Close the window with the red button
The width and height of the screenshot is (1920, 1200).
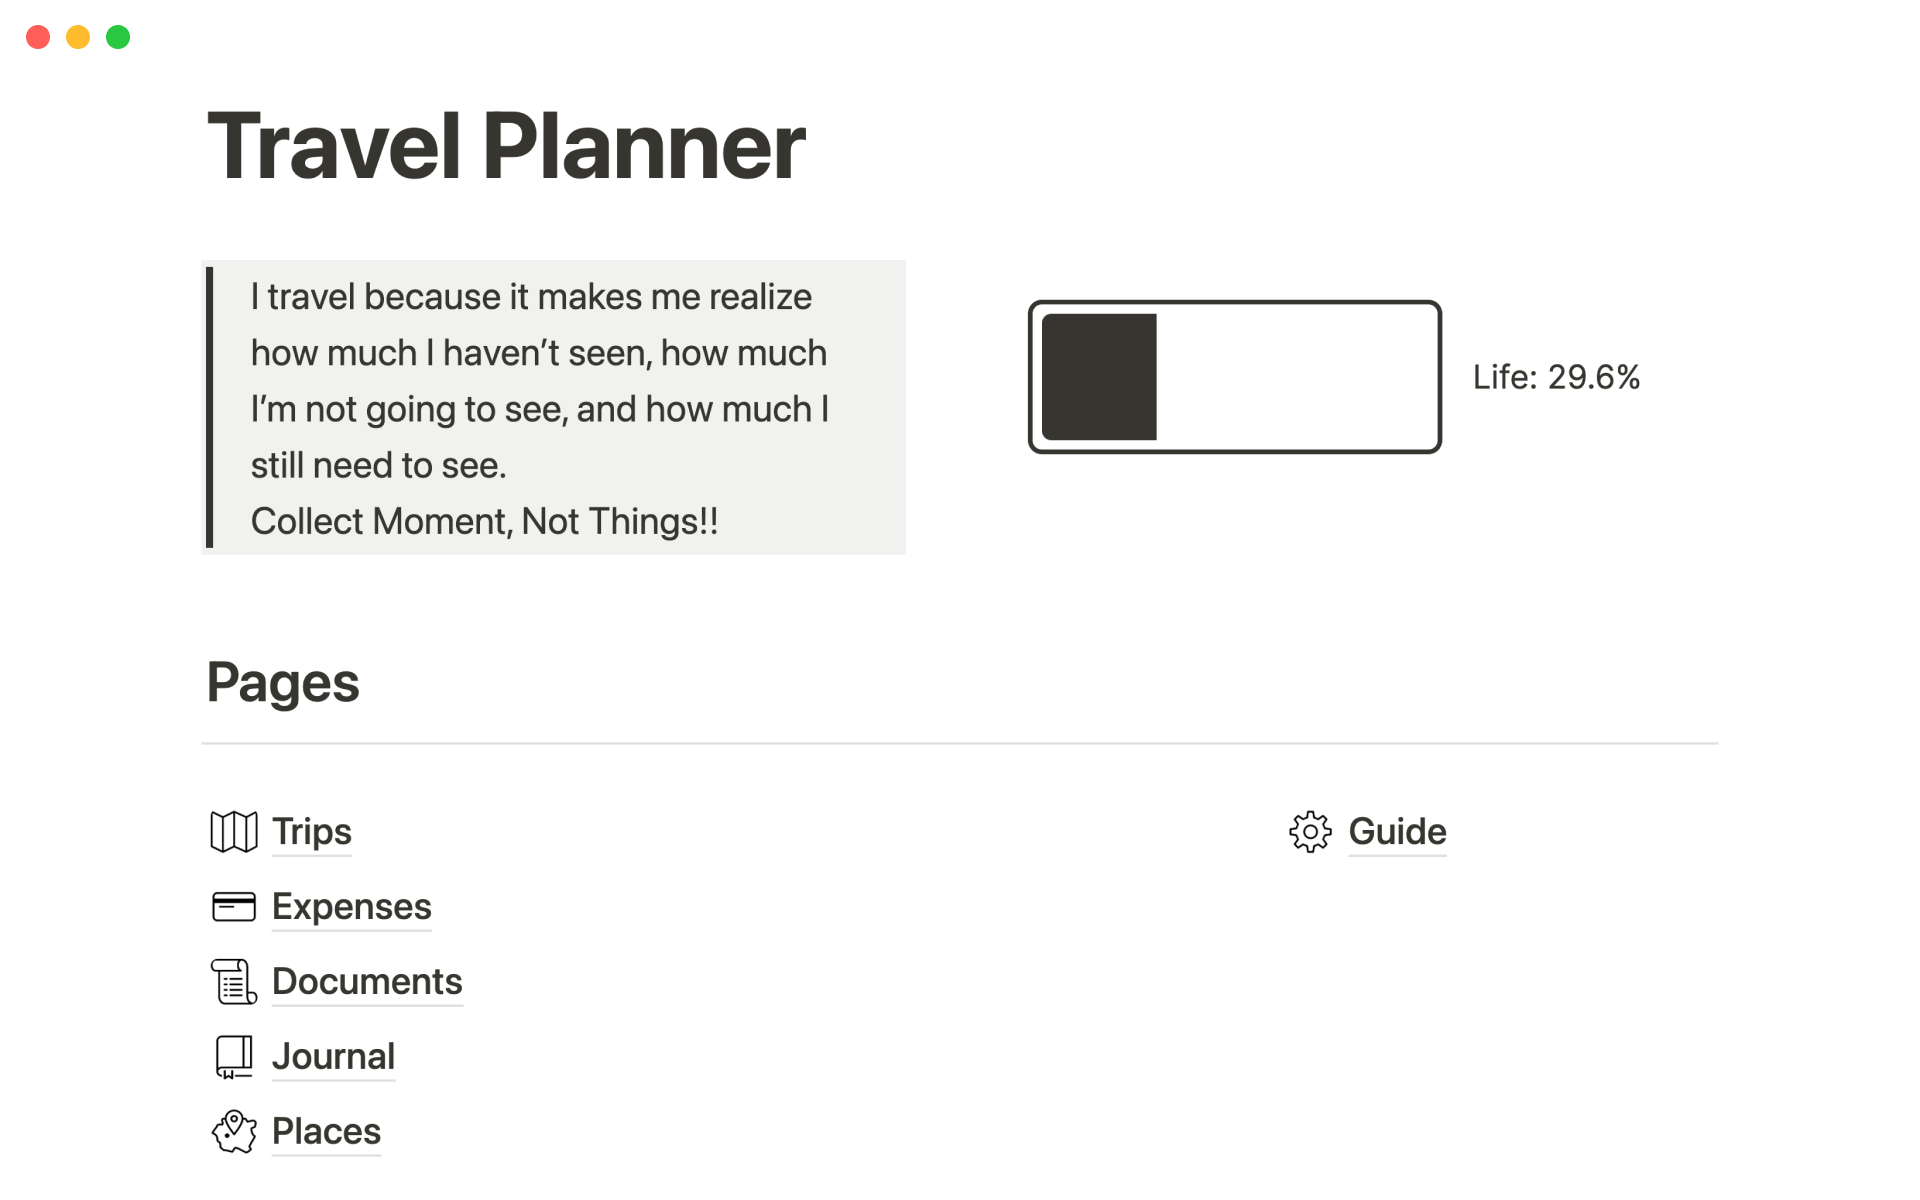[38, 37]
